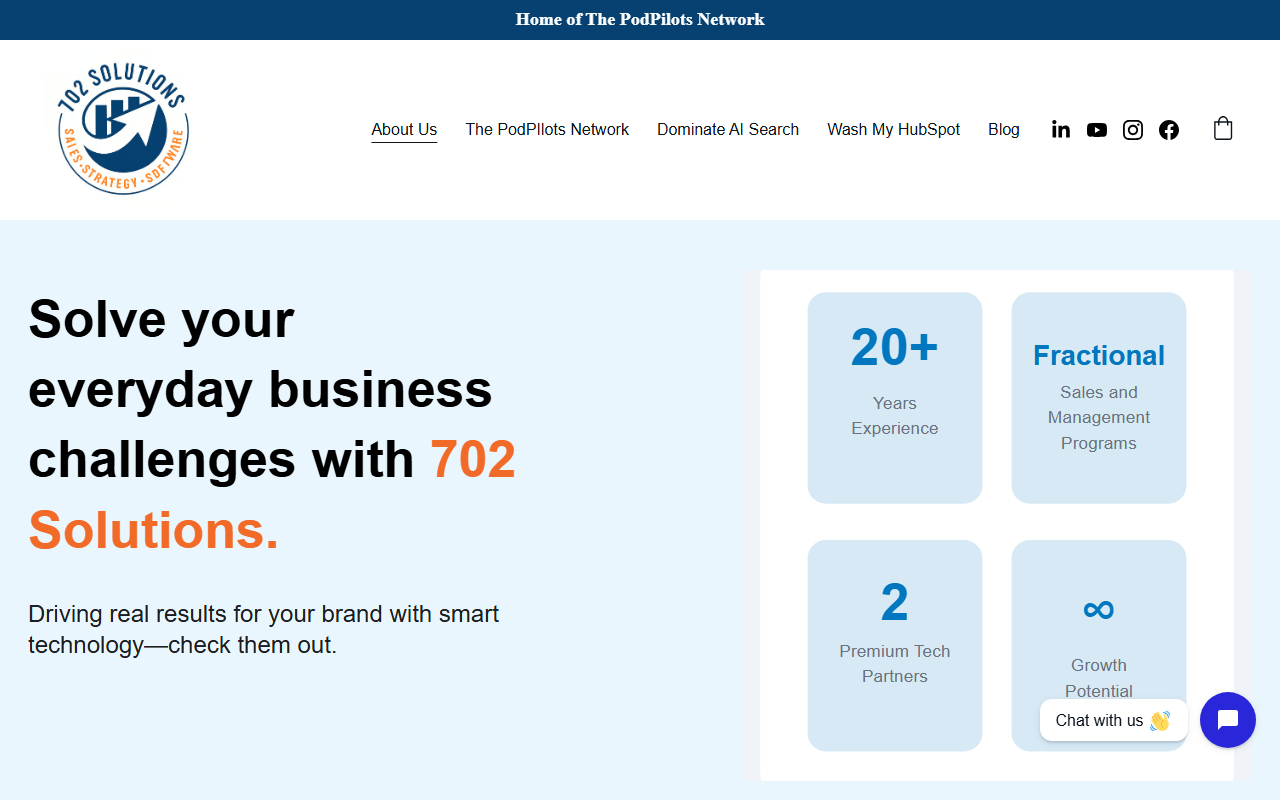Open the YouTube social icon
The height and width of the screenshot is (800, 1280).
1097,130
